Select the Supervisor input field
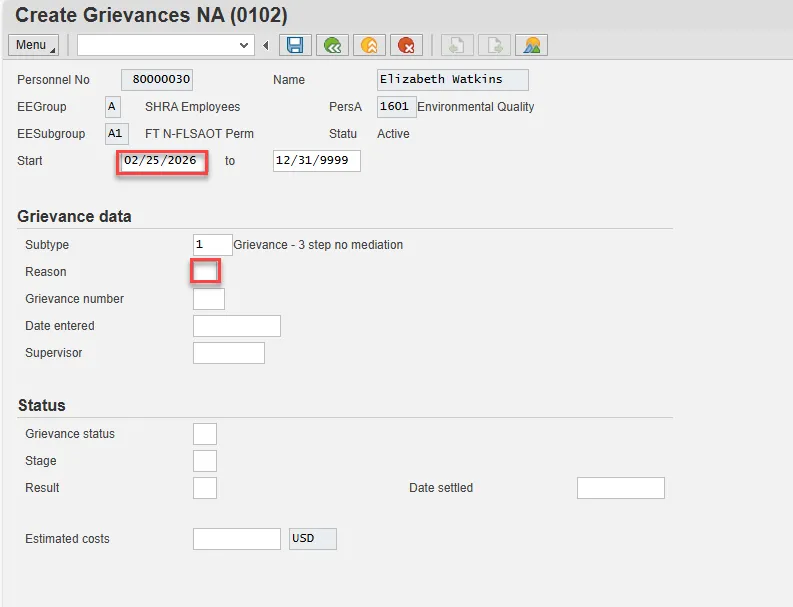This screenshot has width=793, height=607. pyautogui.click(x=228, y=353)
